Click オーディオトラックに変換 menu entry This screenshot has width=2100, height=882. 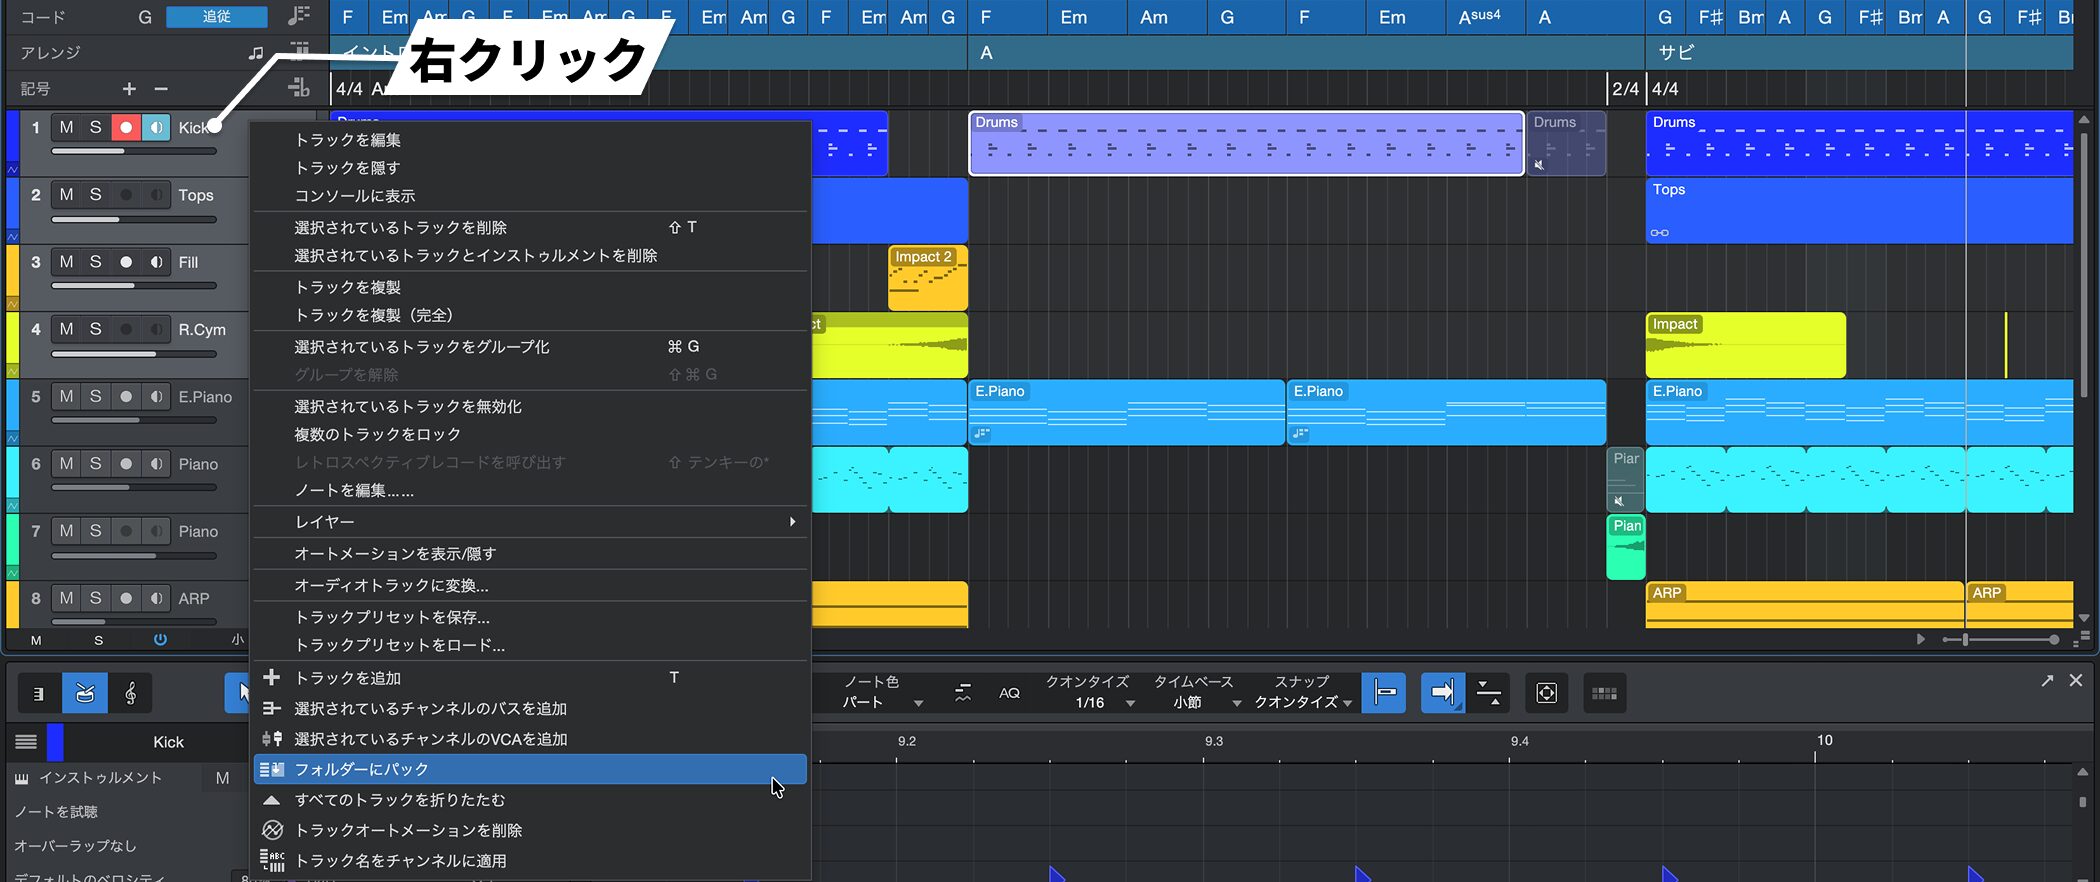pos(391,586)
